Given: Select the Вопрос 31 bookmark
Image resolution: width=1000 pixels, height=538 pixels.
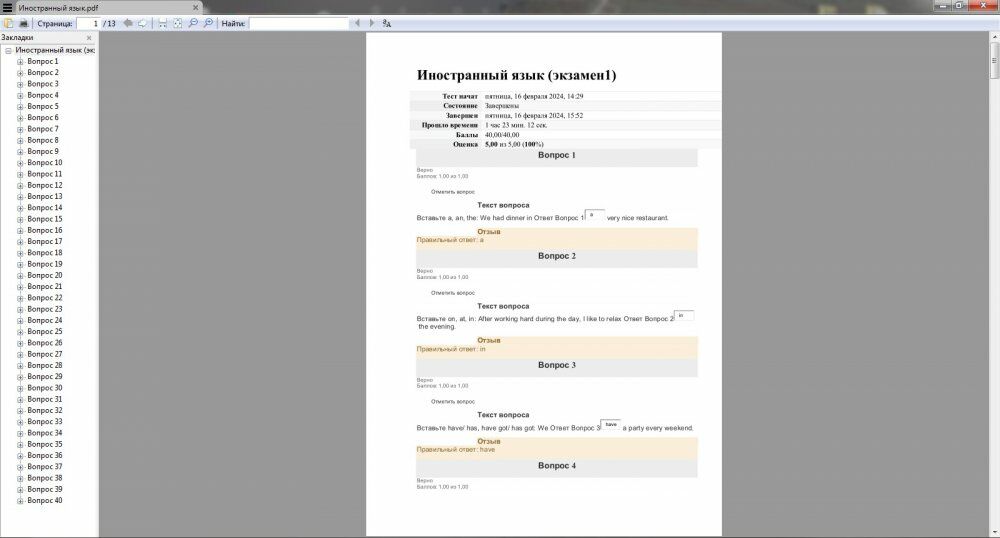Looking at the screenshot, I should click(45, 399).
